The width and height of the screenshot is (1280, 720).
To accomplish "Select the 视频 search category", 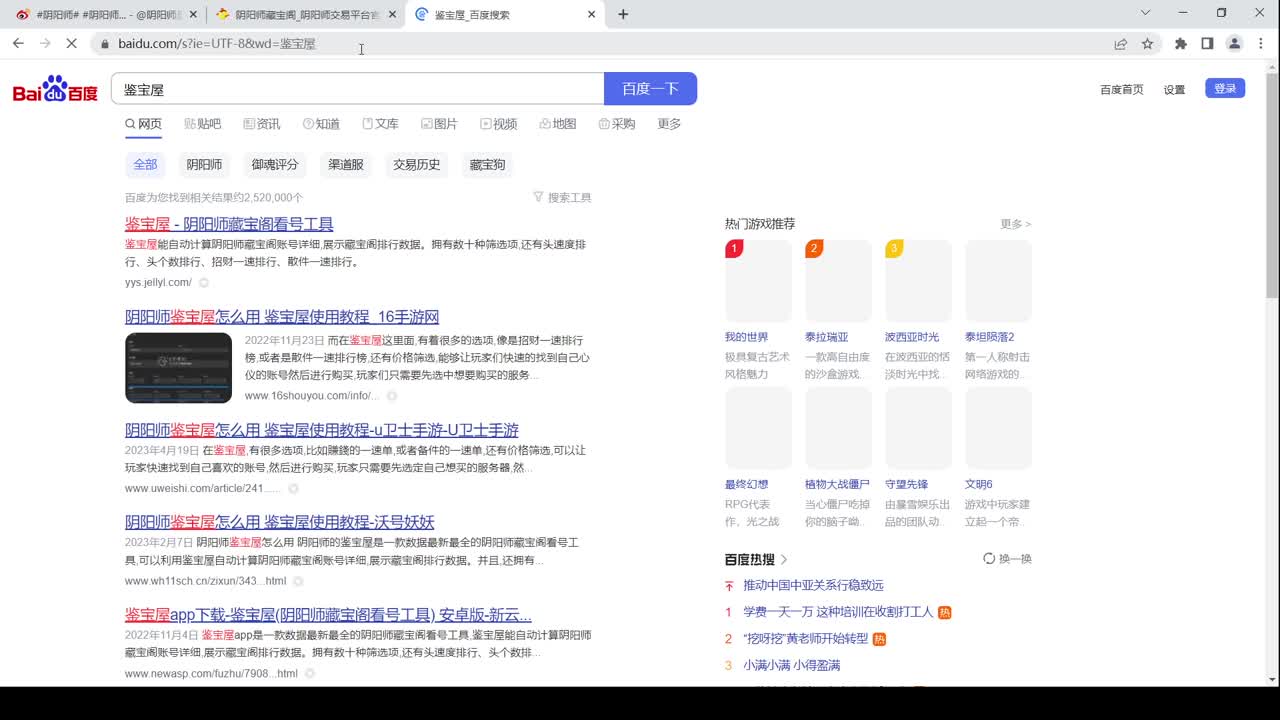I will tap(498, 124).
